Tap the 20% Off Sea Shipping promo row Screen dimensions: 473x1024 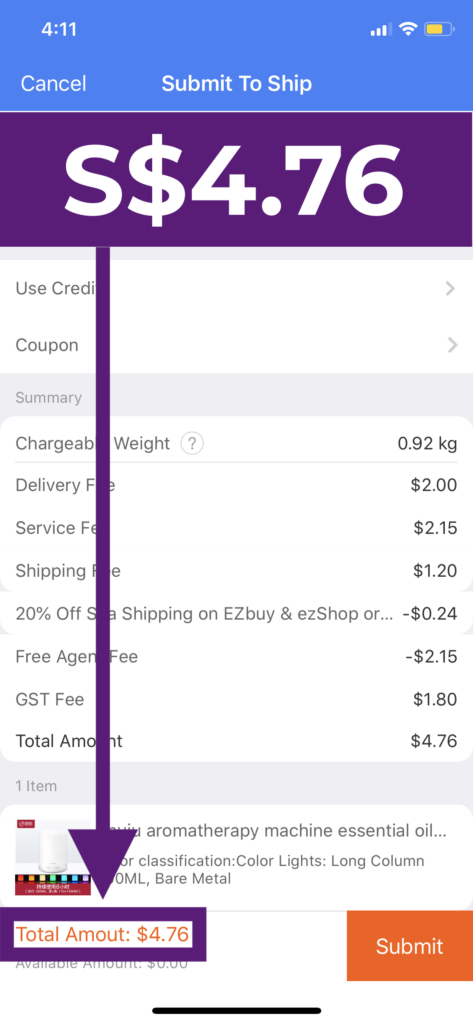click(x=236, y=614)
